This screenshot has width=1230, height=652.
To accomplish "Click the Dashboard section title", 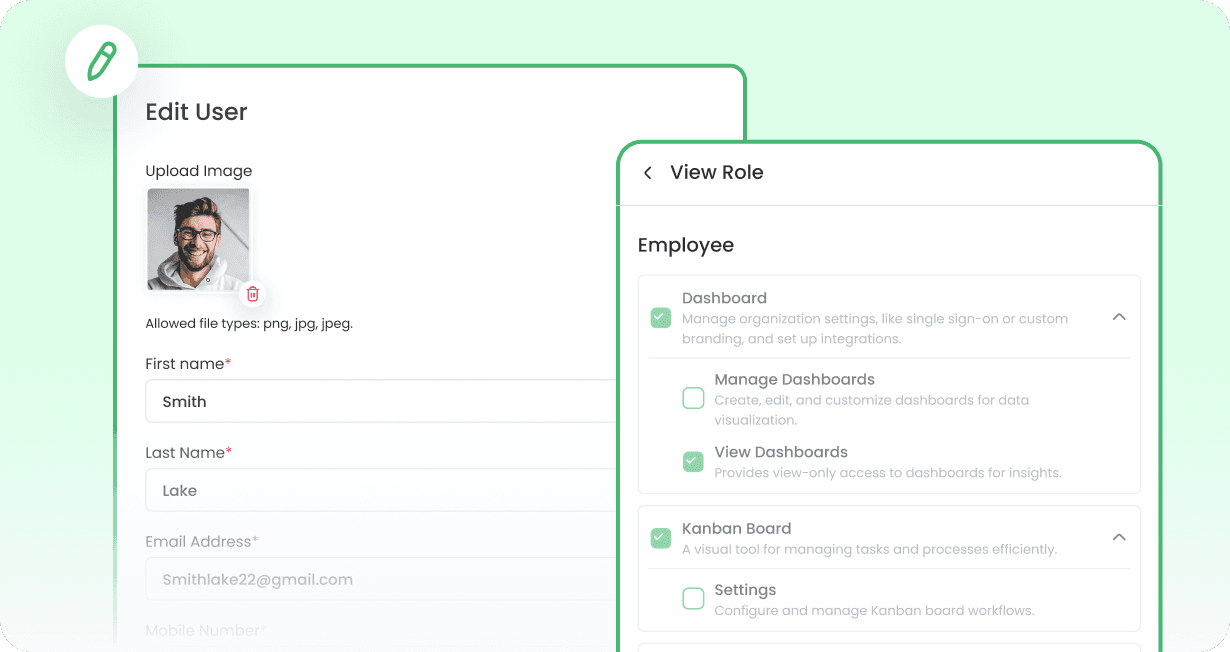I will point(725,298).
